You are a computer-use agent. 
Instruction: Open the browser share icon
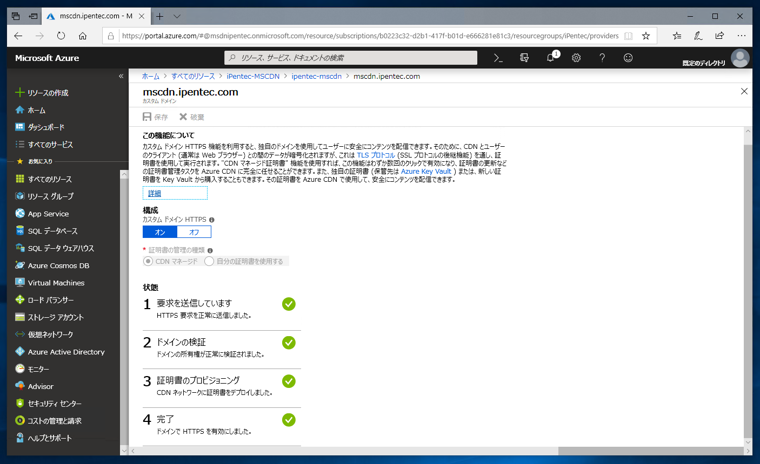720,36
